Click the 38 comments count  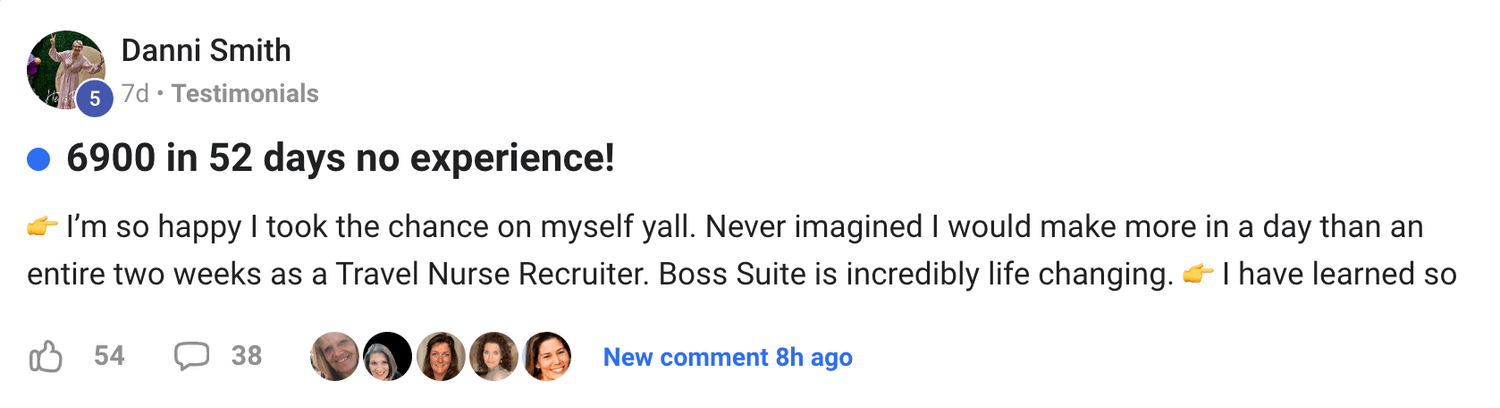pyautogui.click(x=246, y=356)
